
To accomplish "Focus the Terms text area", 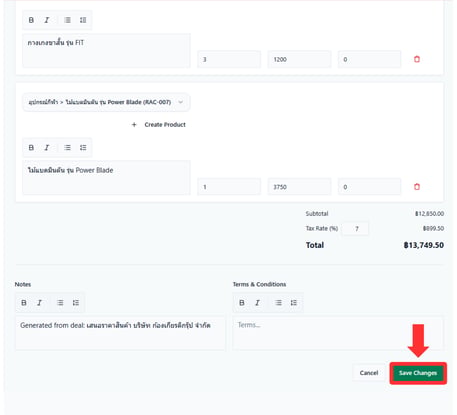I will tap(338, 333).
